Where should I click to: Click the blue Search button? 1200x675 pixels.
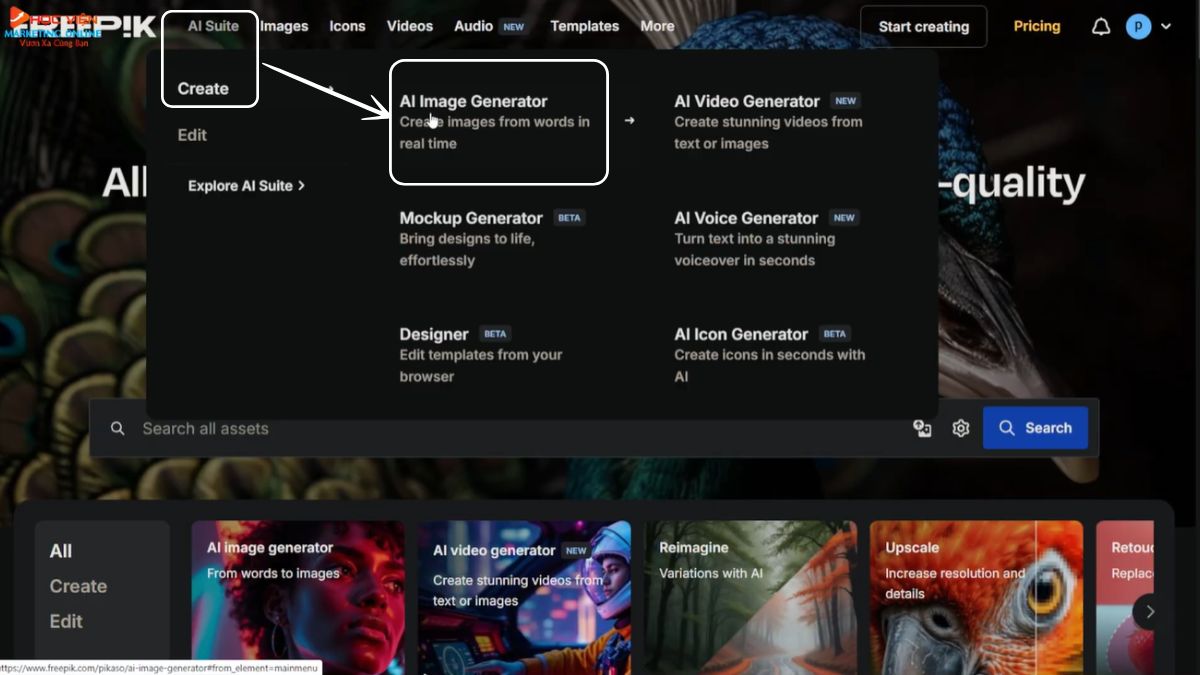1035,428
